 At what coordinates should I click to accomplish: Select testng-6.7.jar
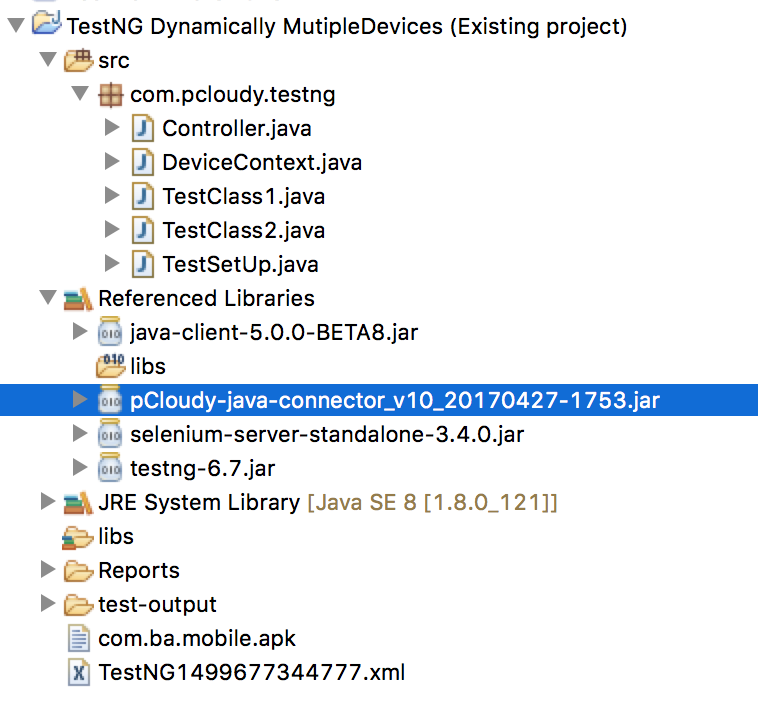(x=203, y=469)
